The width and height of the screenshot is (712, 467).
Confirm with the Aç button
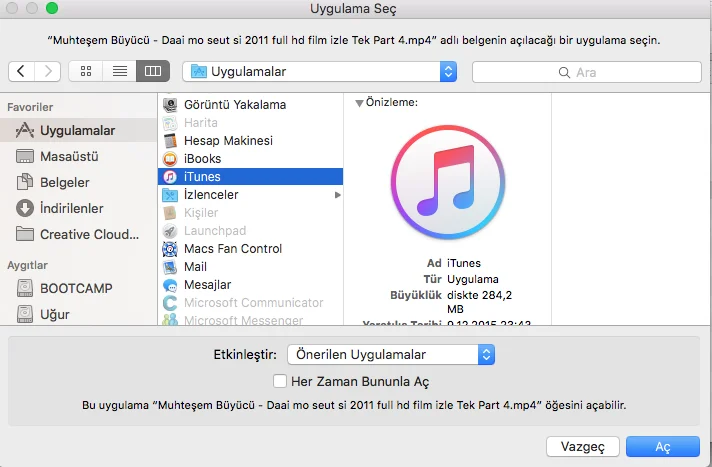coord(663,447)
